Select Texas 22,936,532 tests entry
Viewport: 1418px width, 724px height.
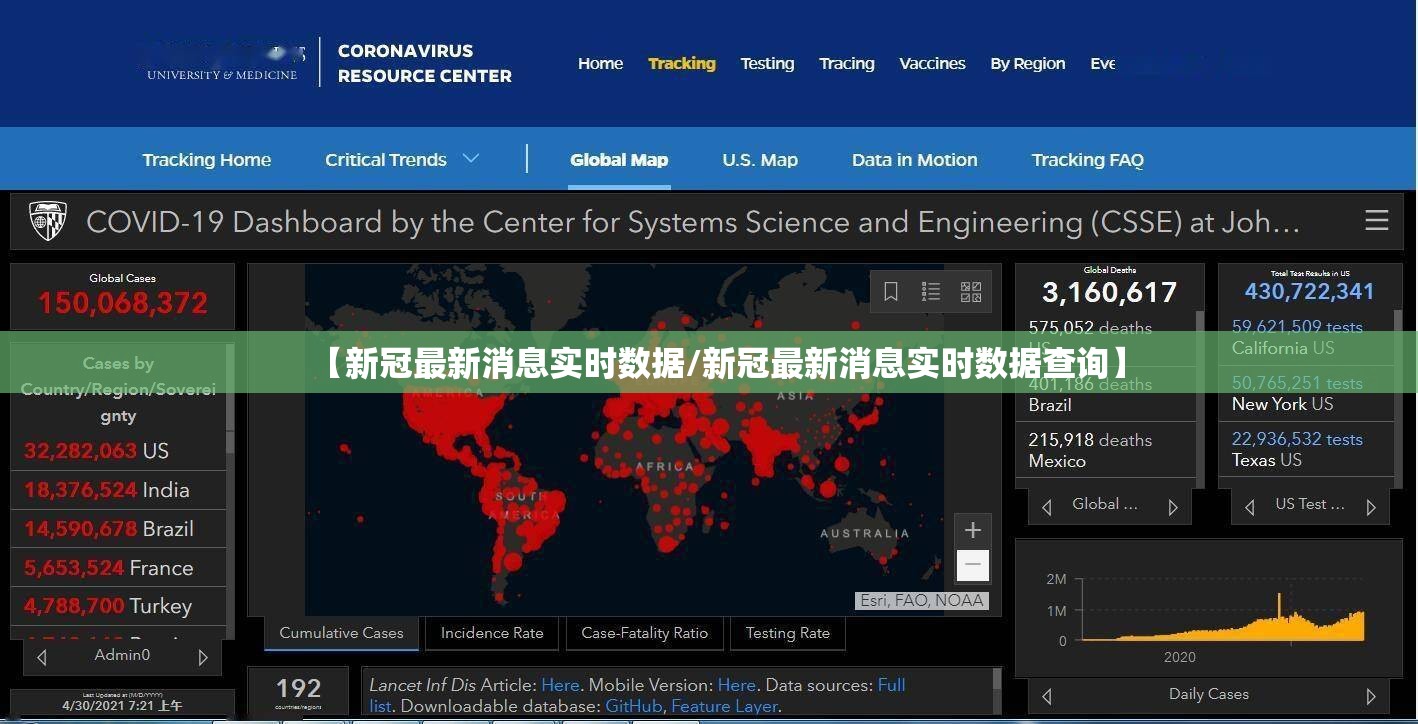1307,449
